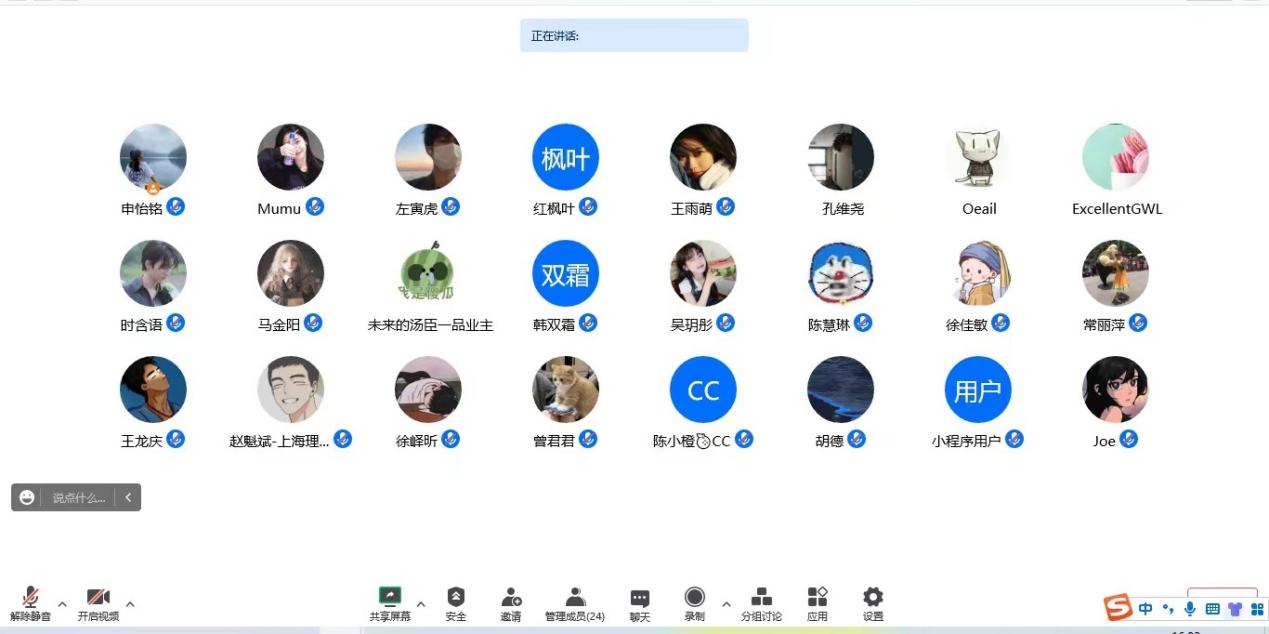Open the Security (安全) shield icon
Image resolution: width=1269 pixels, height=634 pixels.
(456, 603)
